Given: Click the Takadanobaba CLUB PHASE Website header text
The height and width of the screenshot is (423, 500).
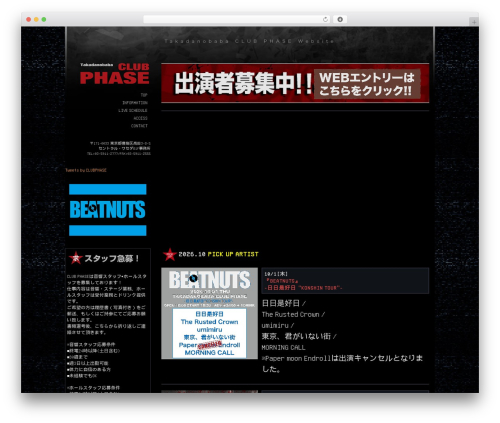Looking at the screenshot, I should point(249,41).
